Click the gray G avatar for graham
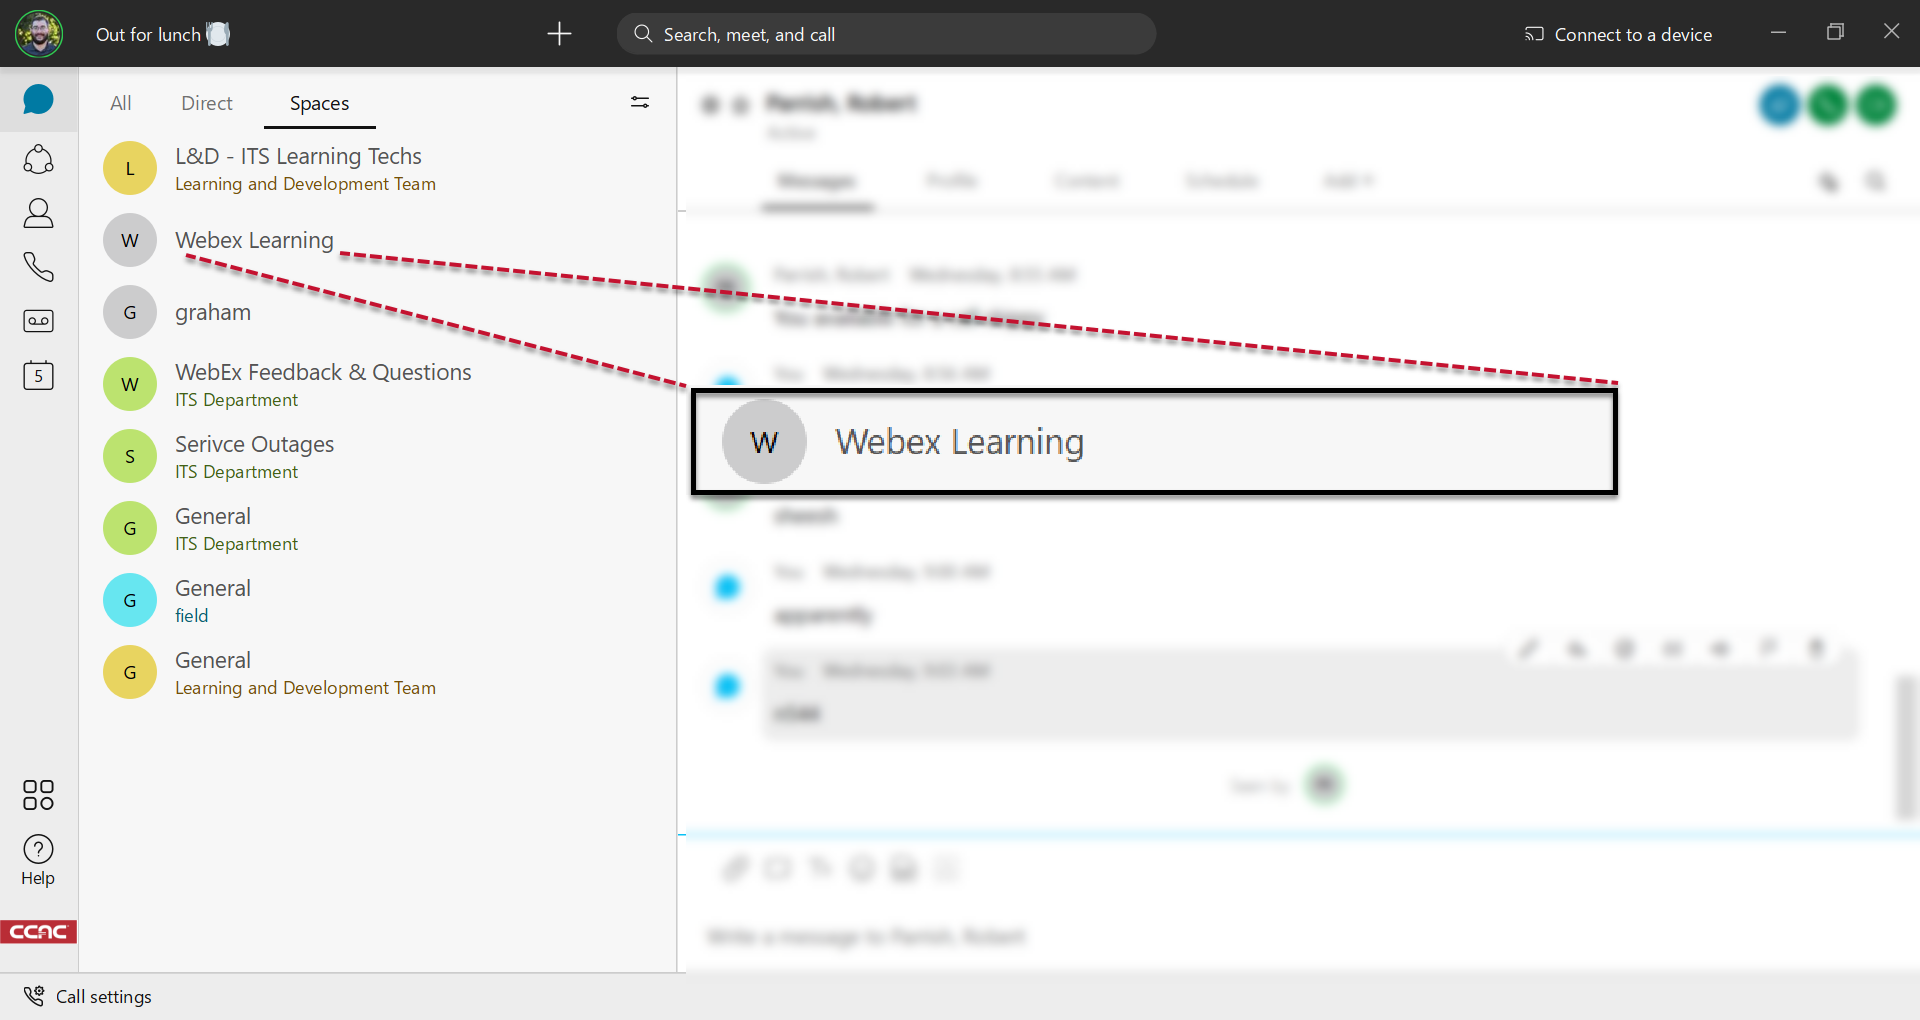Viewport: 1920px width, 1020px height. point(130,312)
